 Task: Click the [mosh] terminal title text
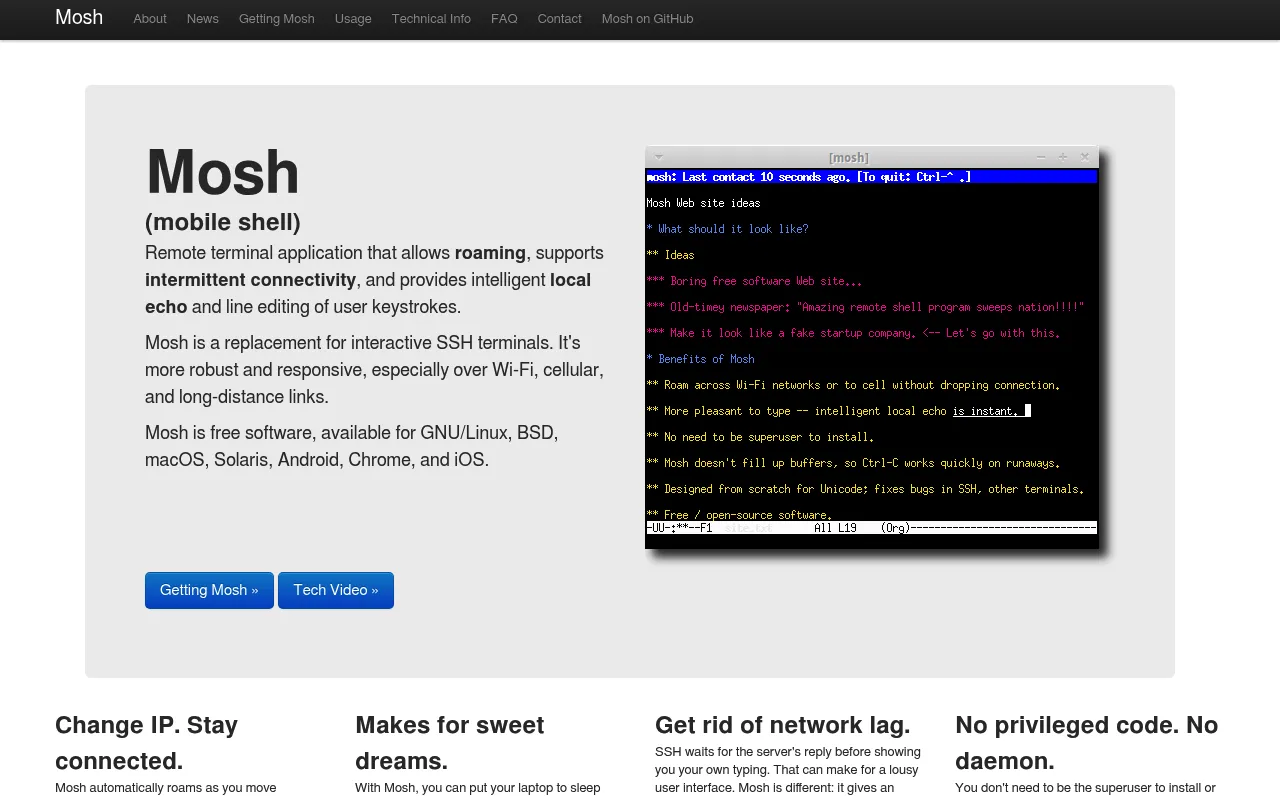coord(849,158)
